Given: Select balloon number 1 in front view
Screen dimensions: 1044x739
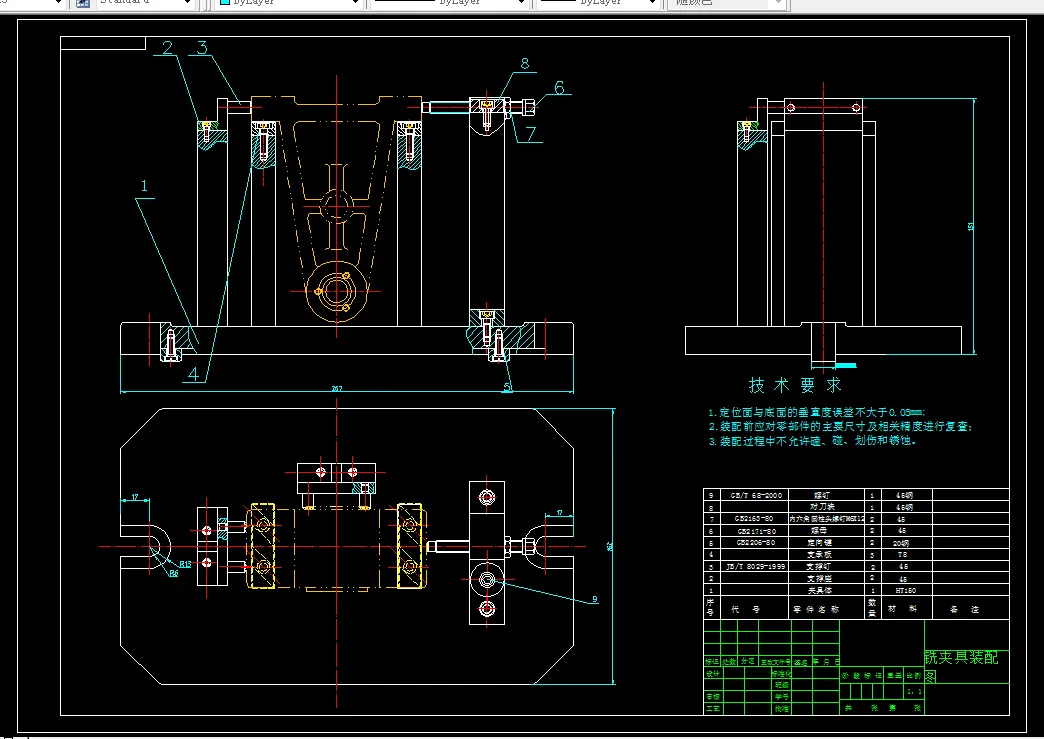Looking at the screenshot, I should 145,186.
